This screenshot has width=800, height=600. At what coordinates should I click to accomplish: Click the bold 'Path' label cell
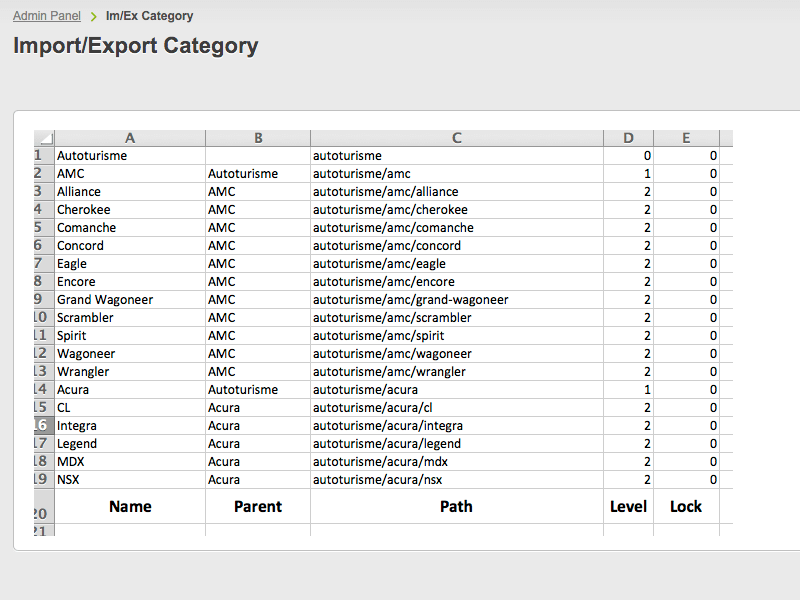tap(457, 506)
